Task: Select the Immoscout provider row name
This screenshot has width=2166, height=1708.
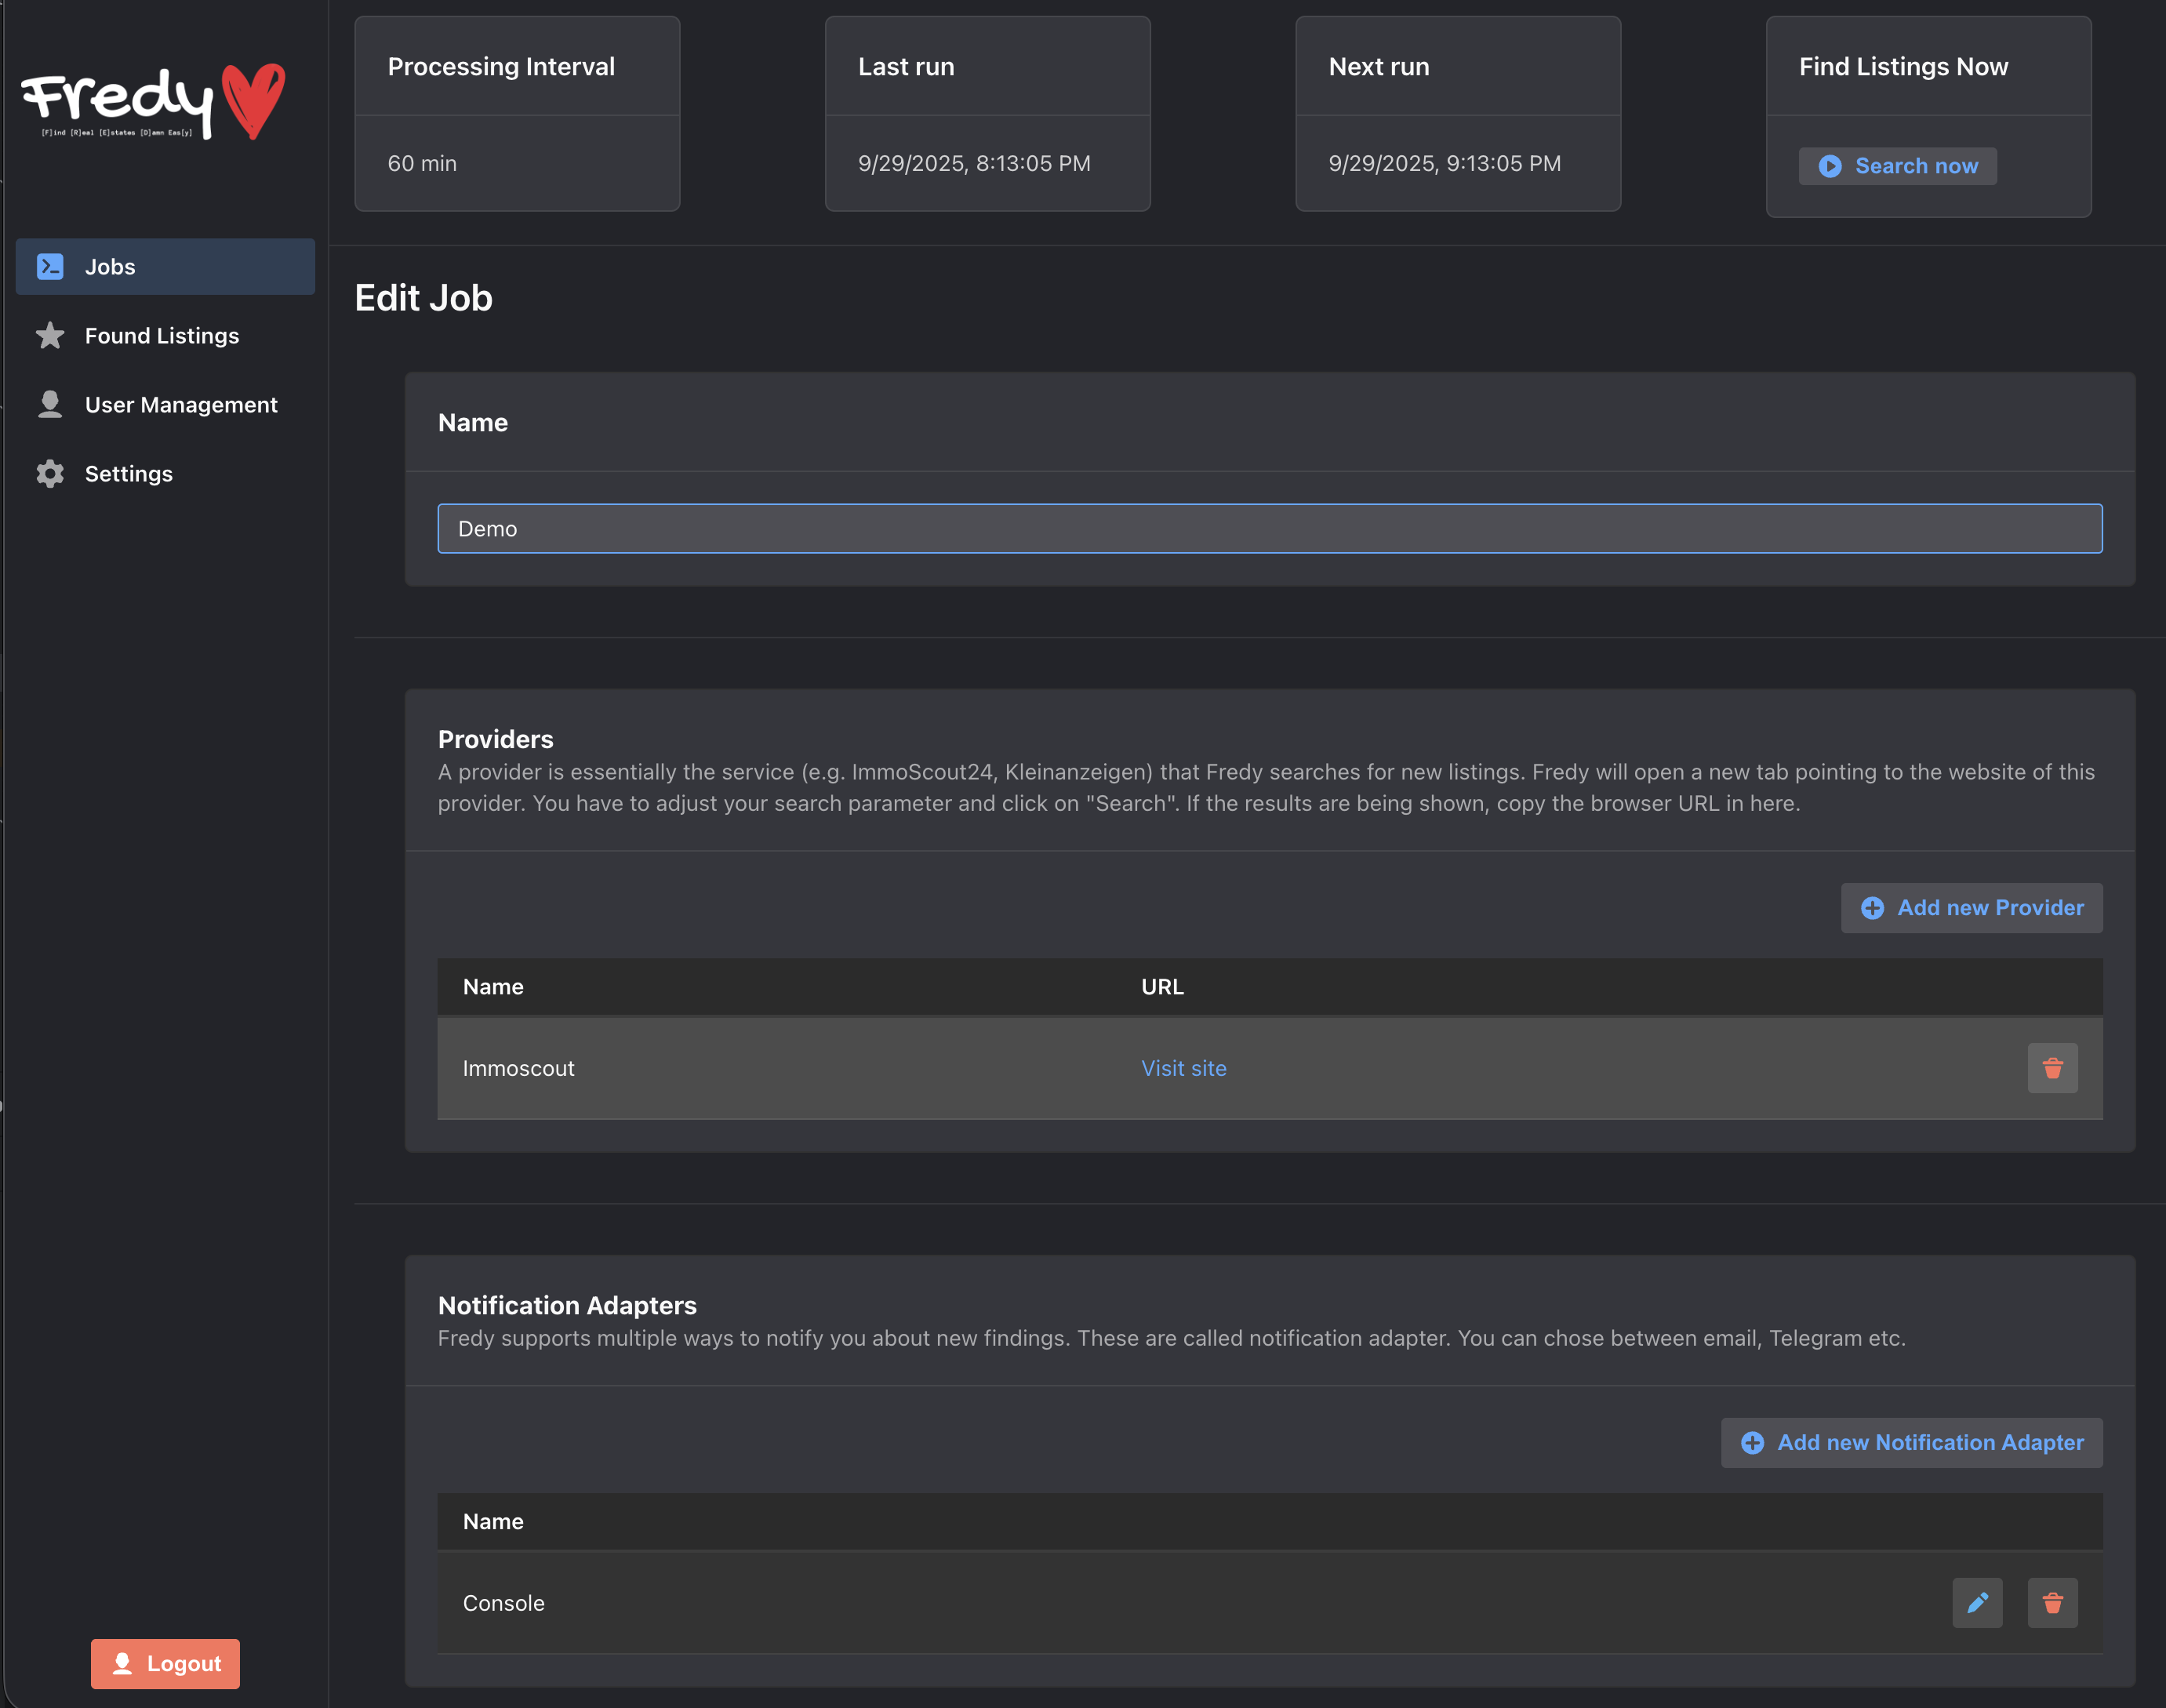Action: click(519, 1069)
